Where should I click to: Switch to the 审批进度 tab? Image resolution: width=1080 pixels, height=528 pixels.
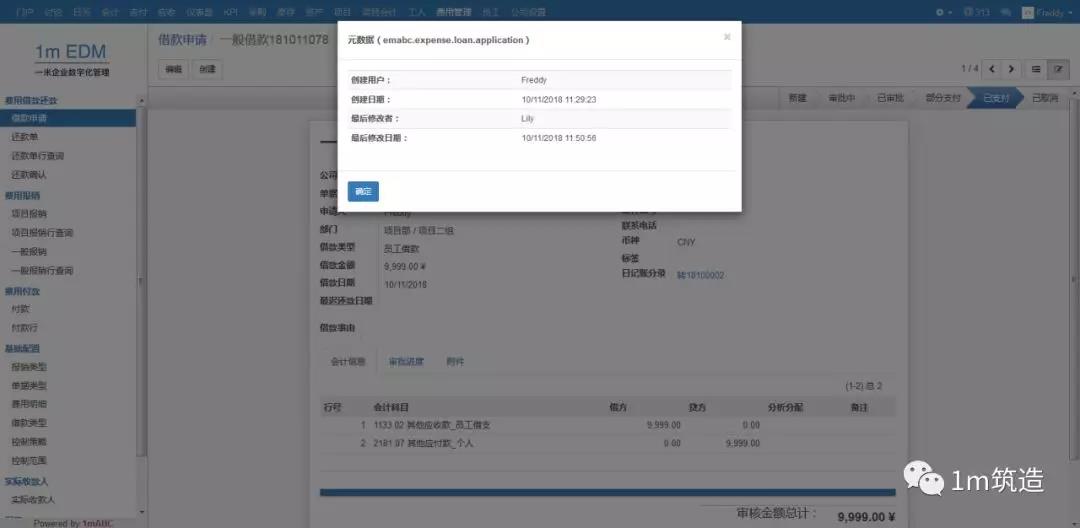point(406,361)
